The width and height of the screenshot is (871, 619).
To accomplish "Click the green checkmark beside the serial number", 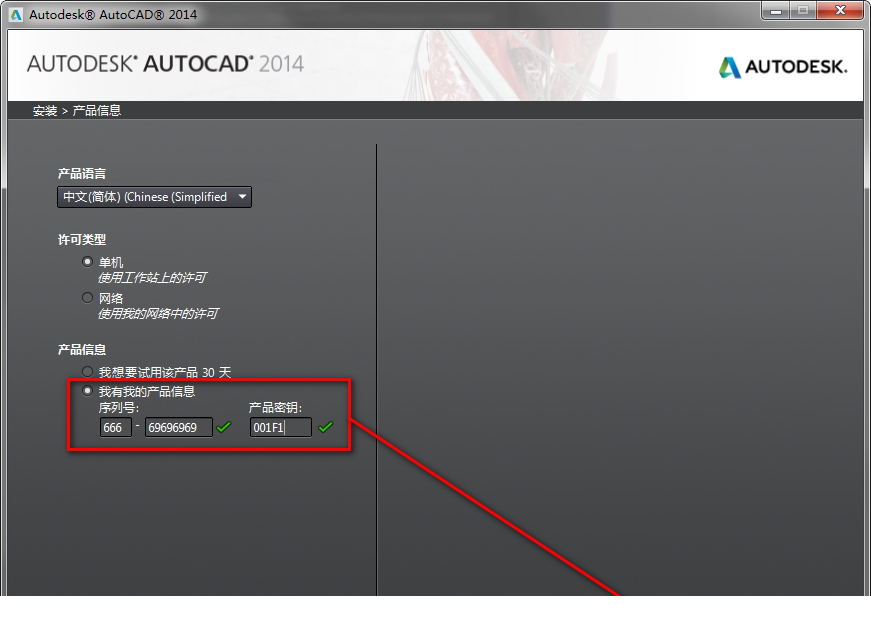I will click(x=224, y=427).
